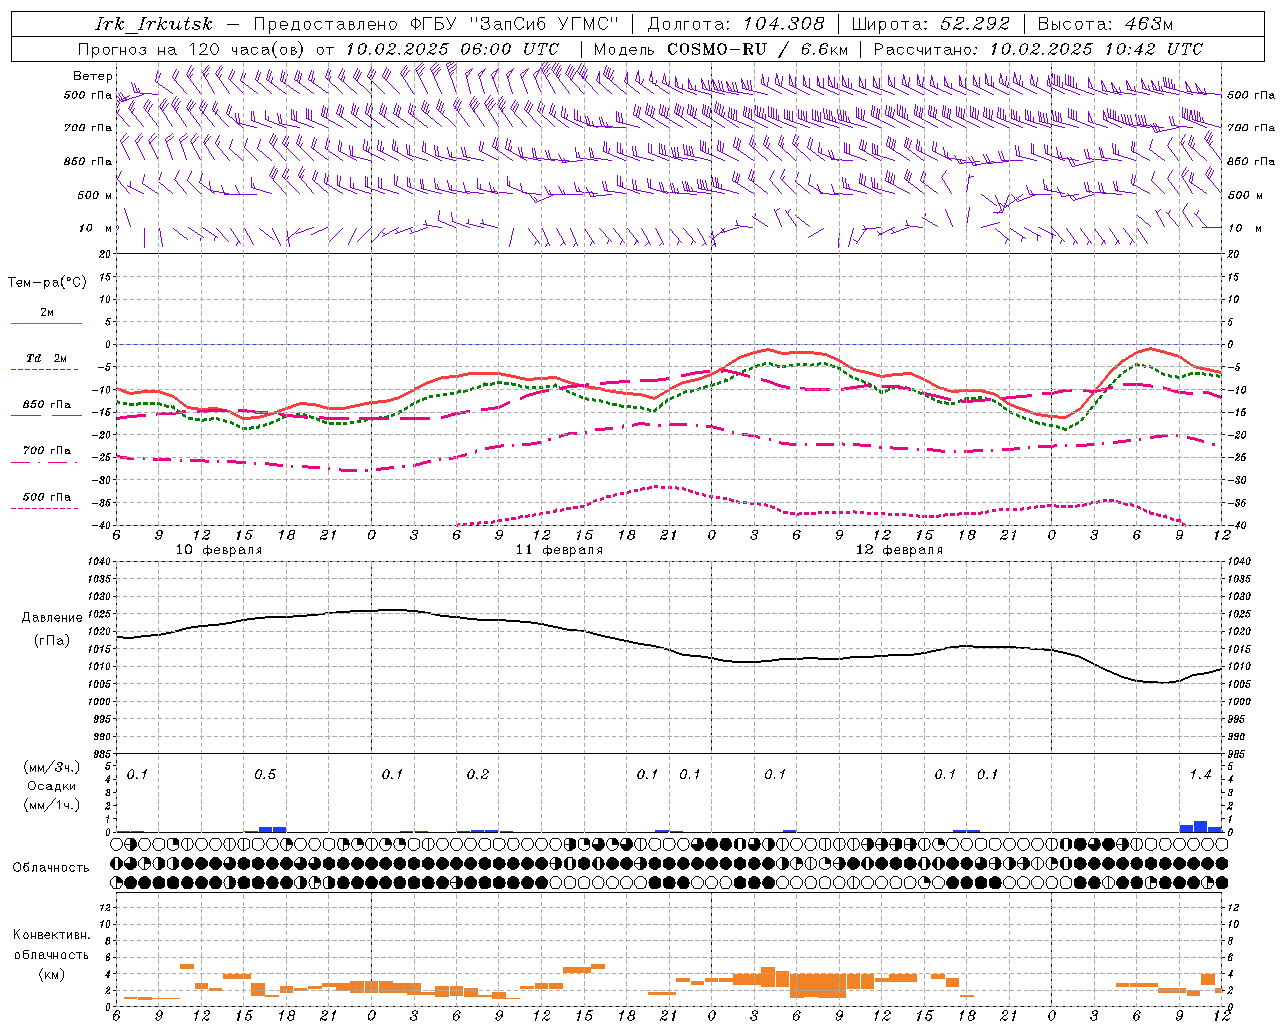Image resolution: width=1280 pixels, height=1024 pixels.
Task: Click the 0.2 precipitation amount value
Action: (x=478, y=775)
